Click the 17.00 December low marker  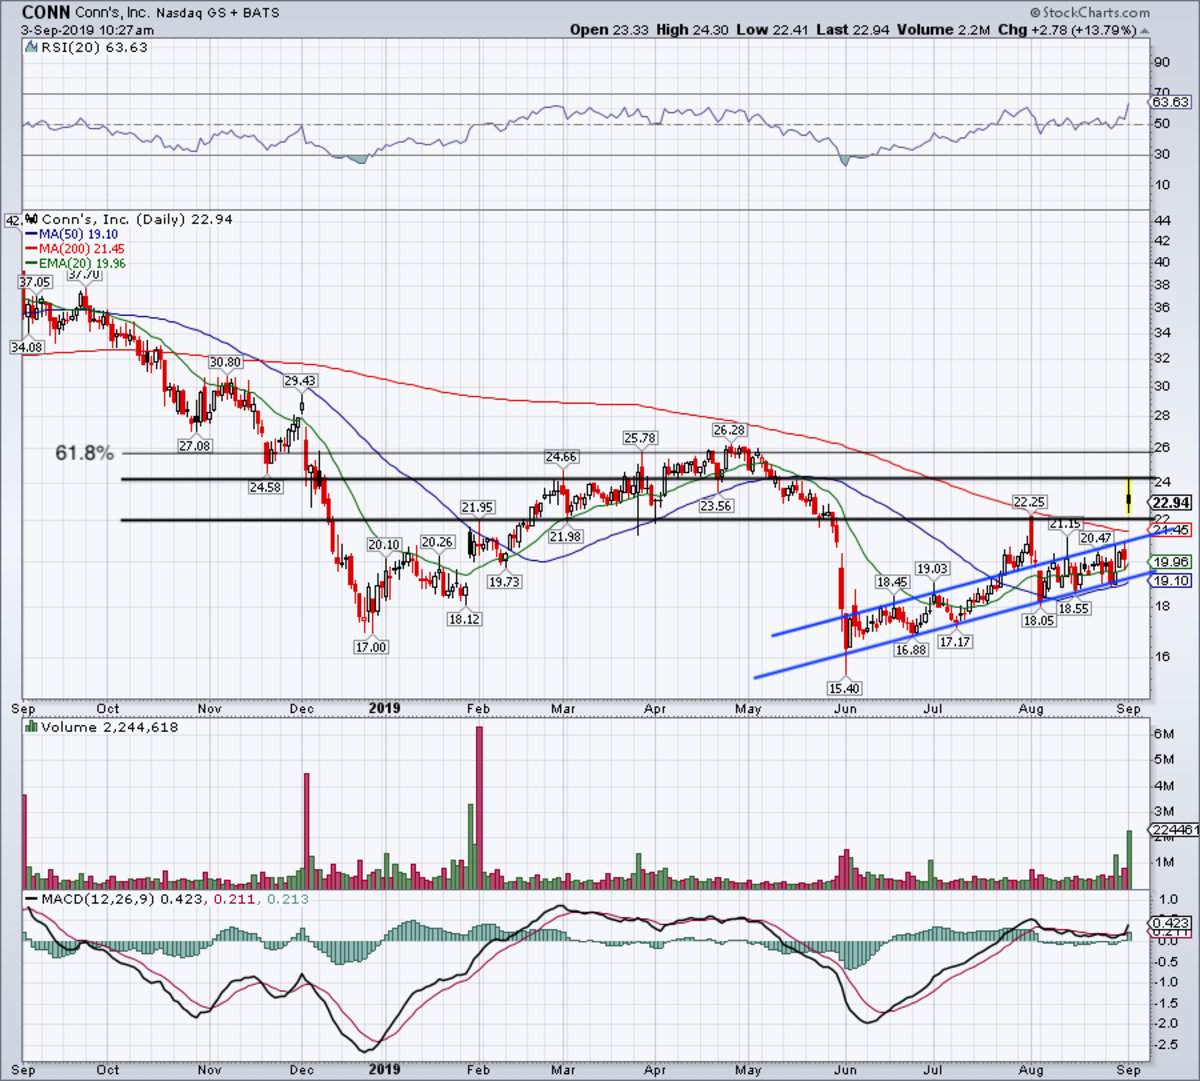tap(371, 648)
